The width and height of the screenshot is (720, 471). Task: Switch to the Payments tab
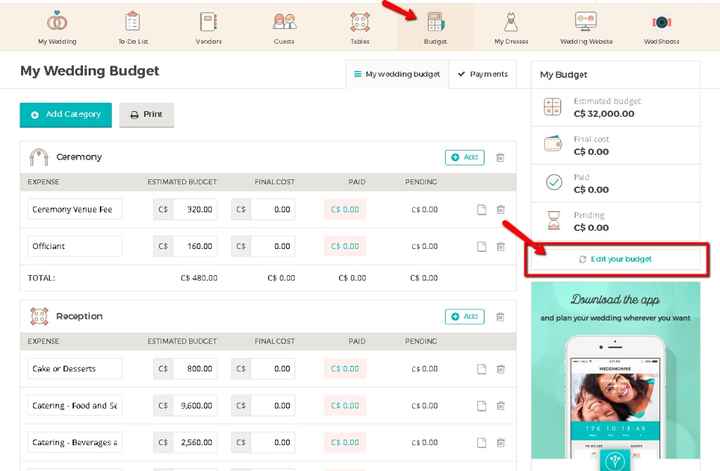point(483,74)
